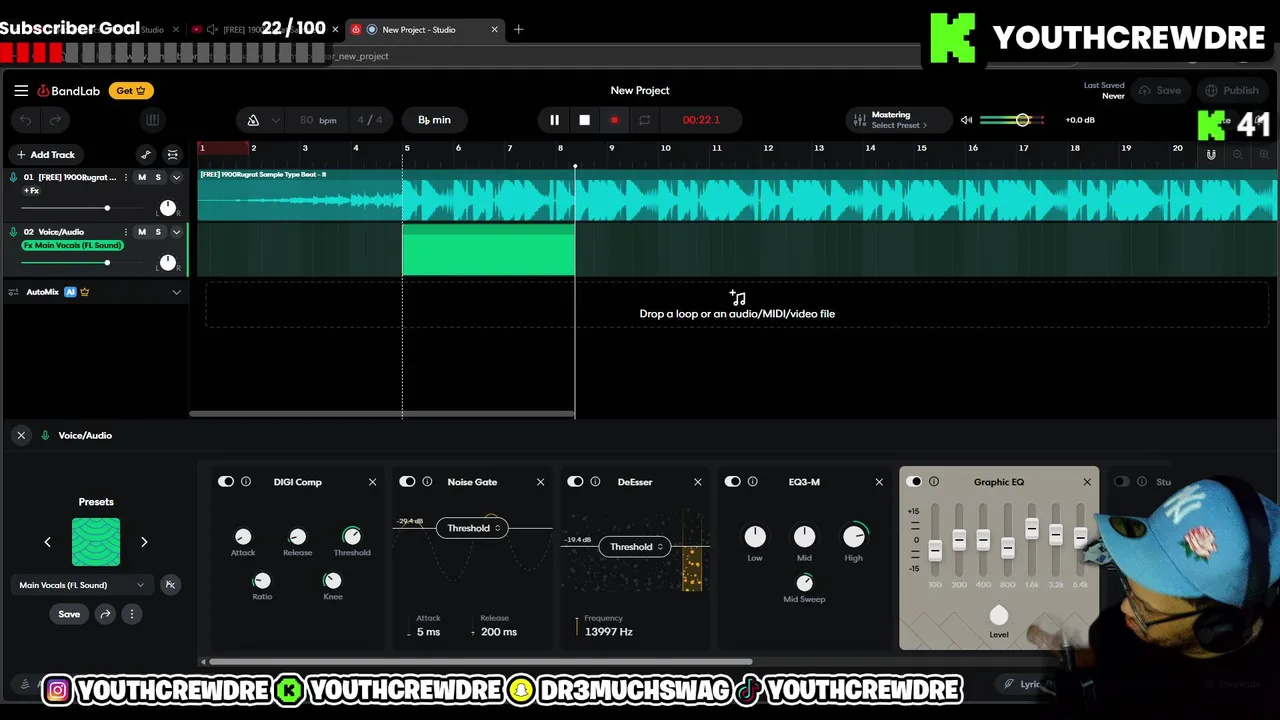Show info for DeEsser effect

click(x=595, y=482)
